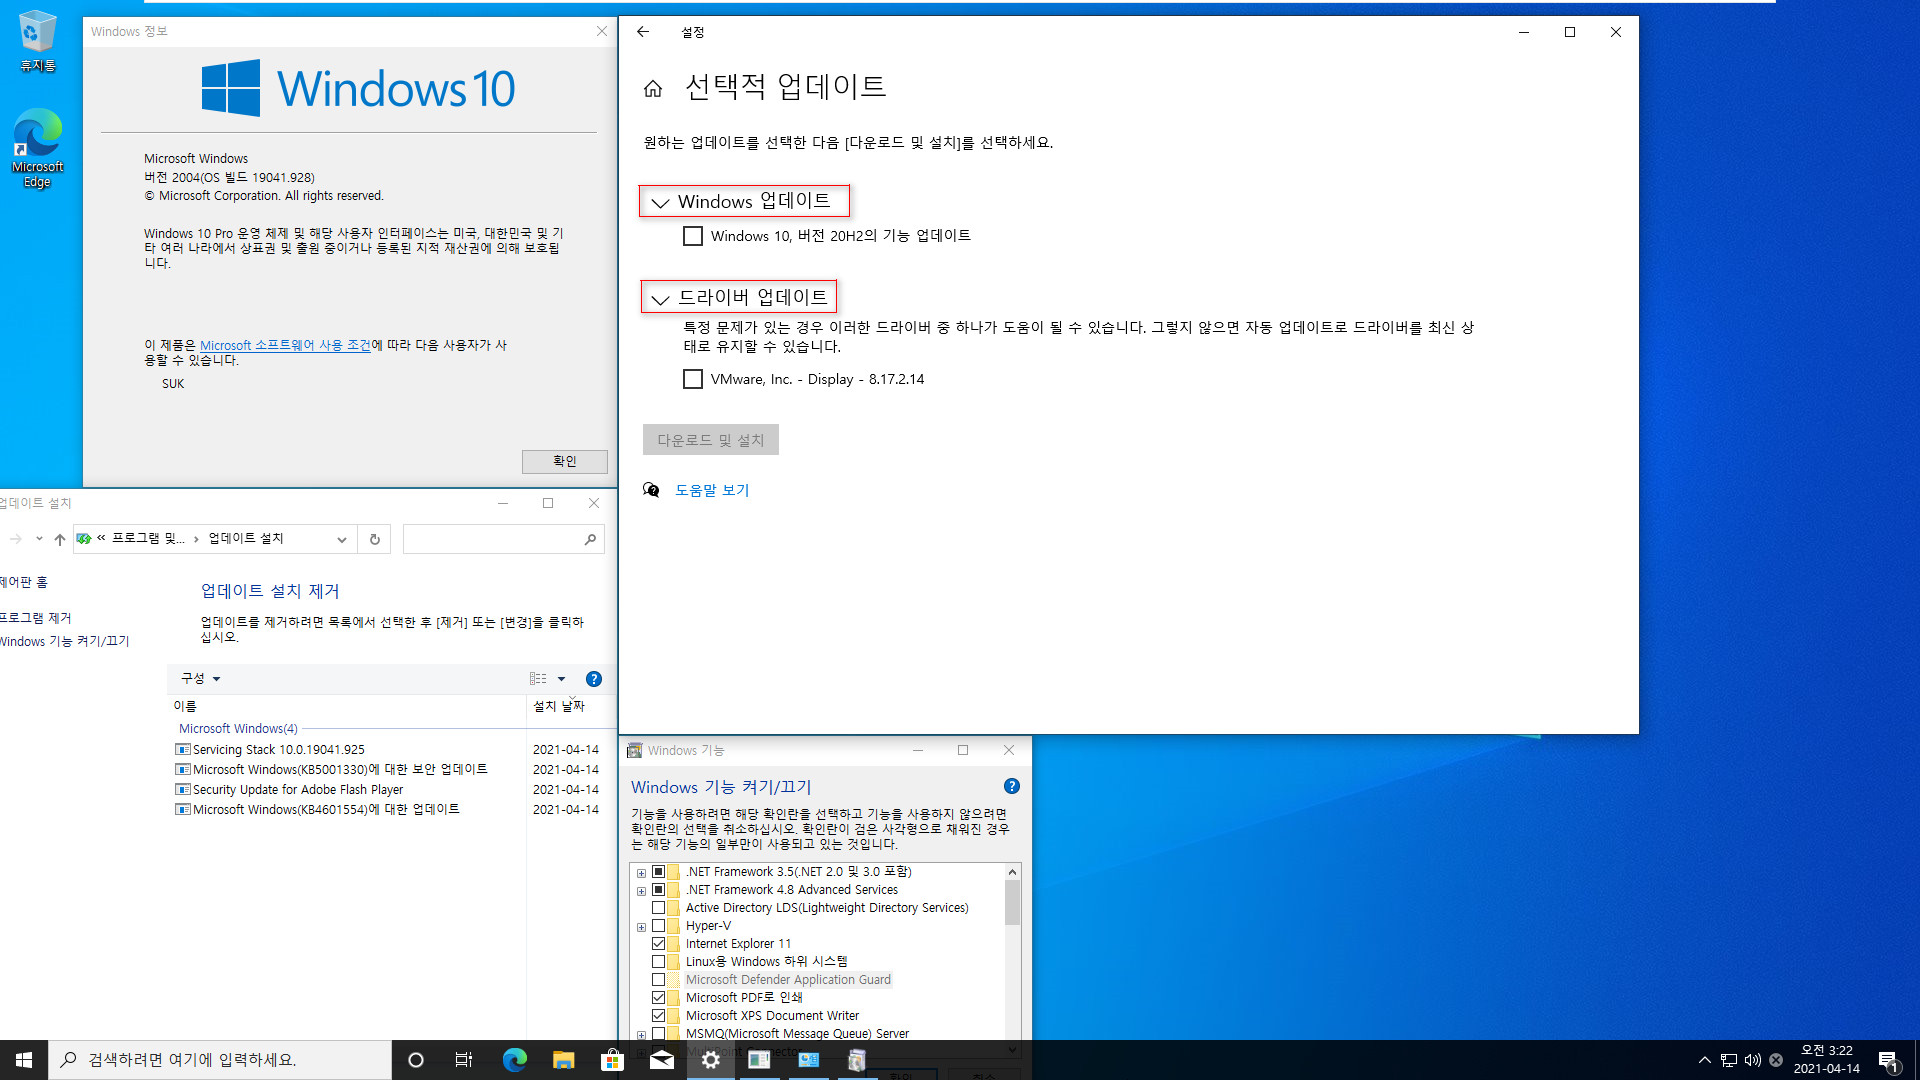Image resolution: width=1920 pixels, height=1080 pixels.
Task: Click the home icon beside 선택적 업데이트
Action: (653, 89)
